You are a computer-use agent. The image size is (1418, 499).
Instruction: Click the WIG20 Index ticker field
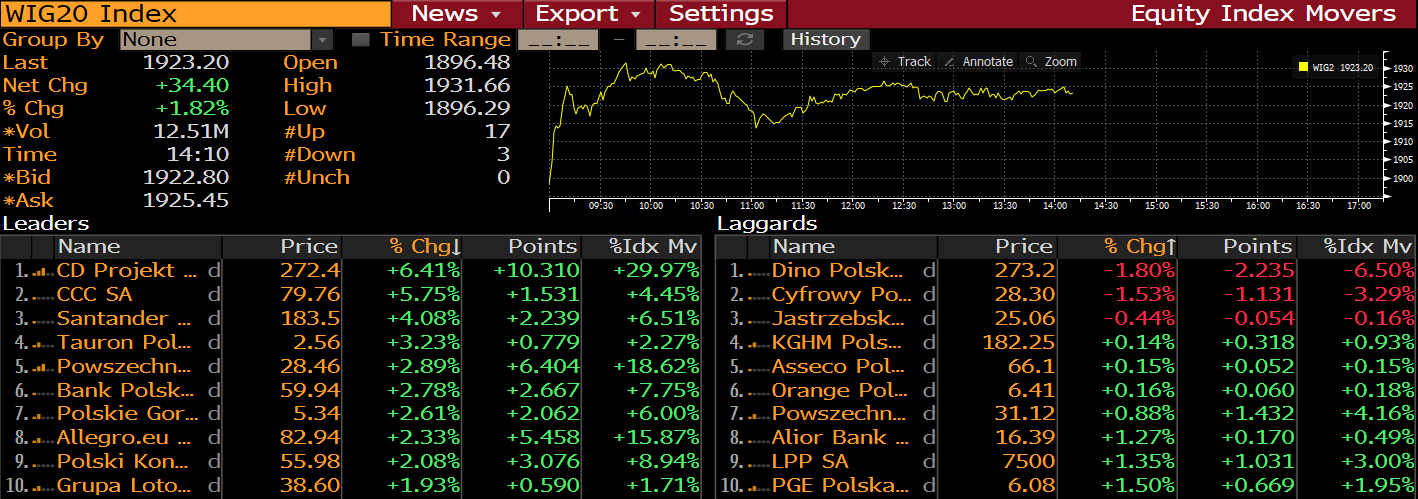click(196, 13)
